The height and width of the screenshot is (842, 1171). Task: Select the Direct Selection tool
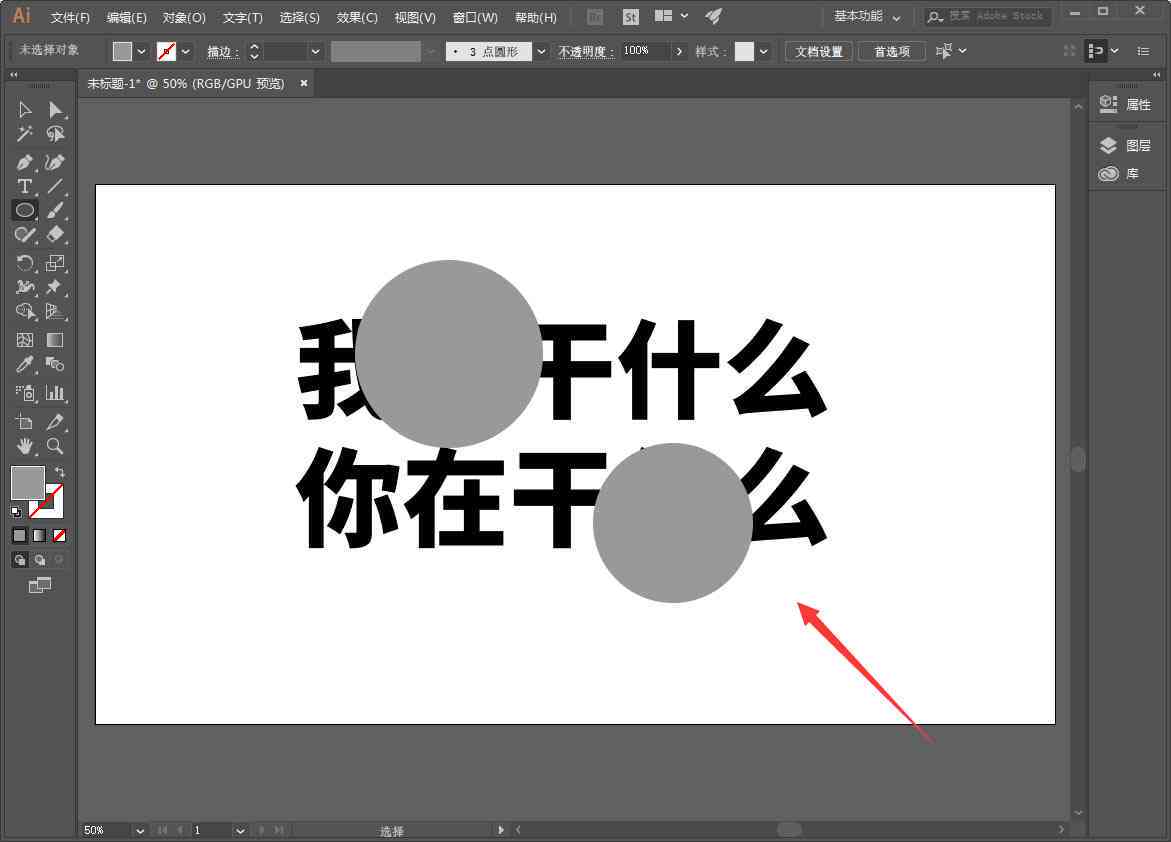coord(55,110)
